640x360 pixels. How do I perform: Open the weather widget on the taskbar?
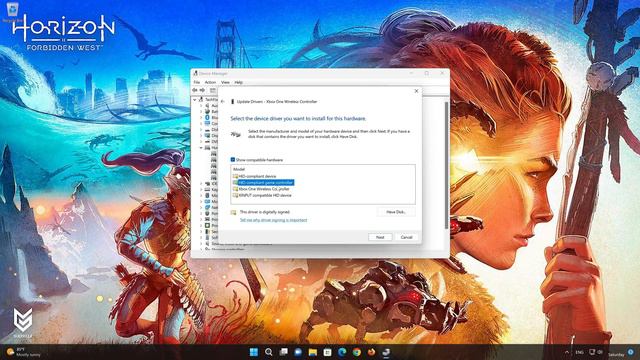[x=24, y=352]
